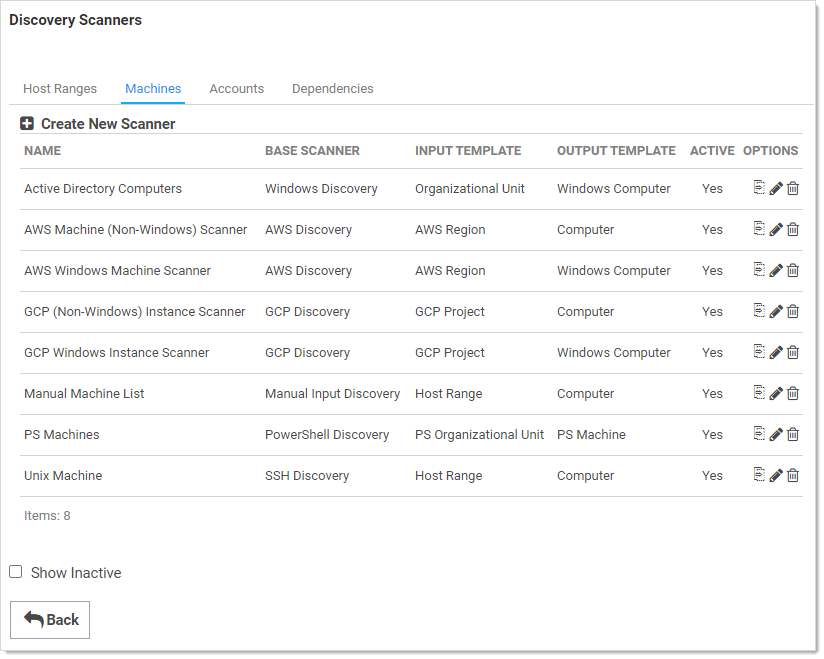This screenshot has height=659, width=824.
Task: Enable the Show Inactive checkbox
Action: coord(16,572)
